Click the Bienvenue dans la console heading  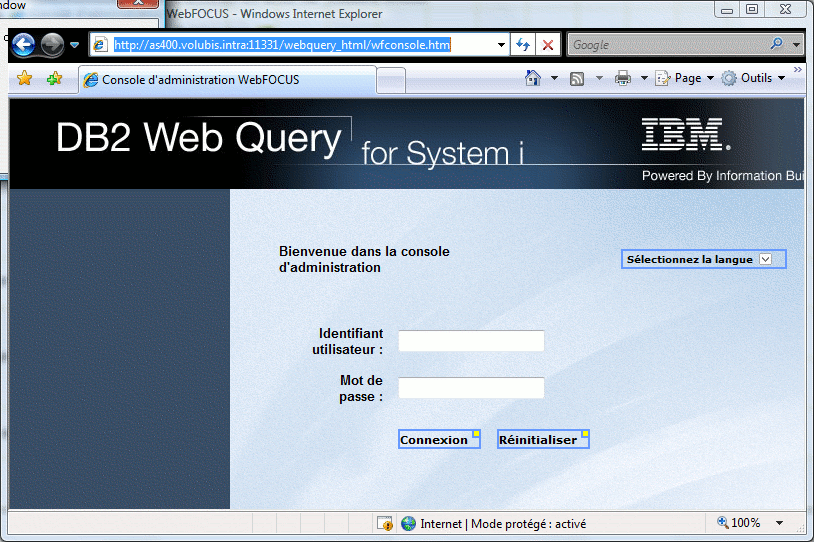[364, 259]
